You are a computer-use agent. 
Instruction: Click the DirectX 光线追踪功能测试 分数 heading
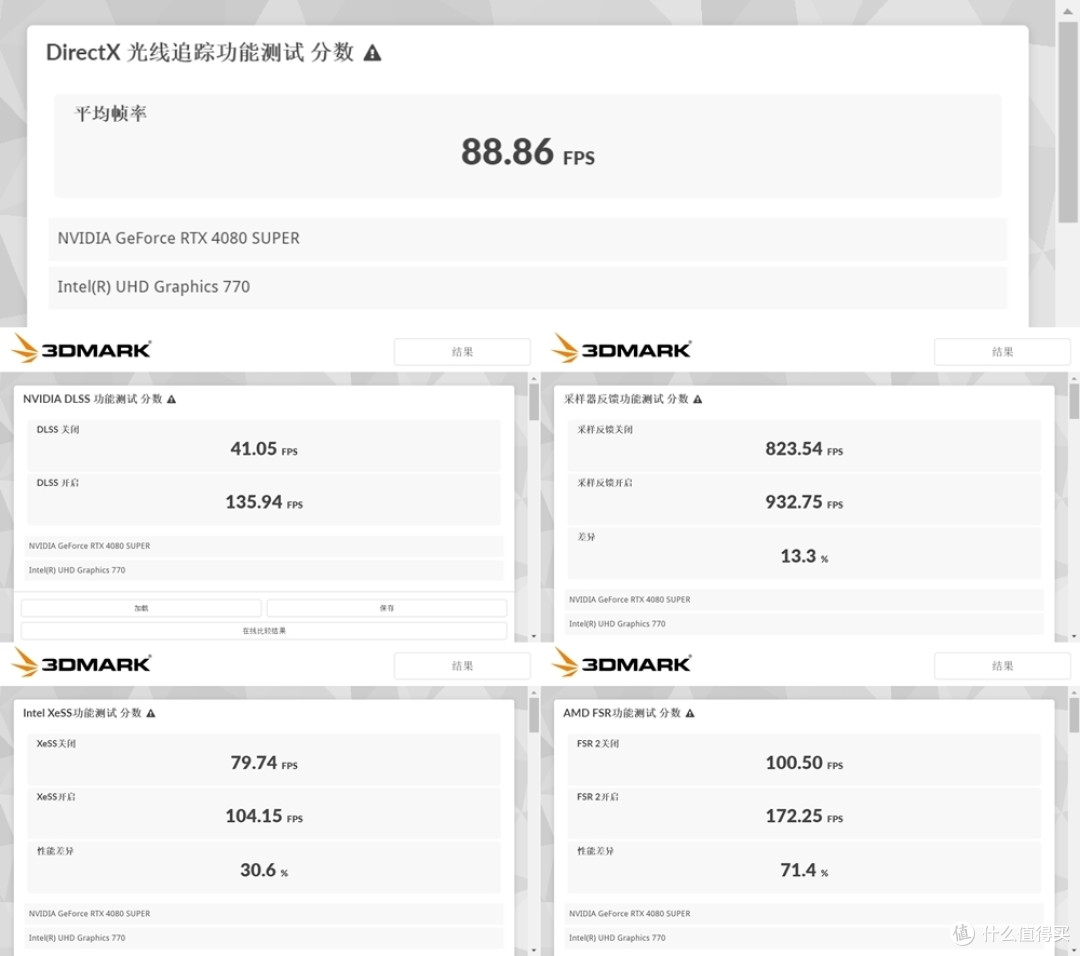[200, 52]
